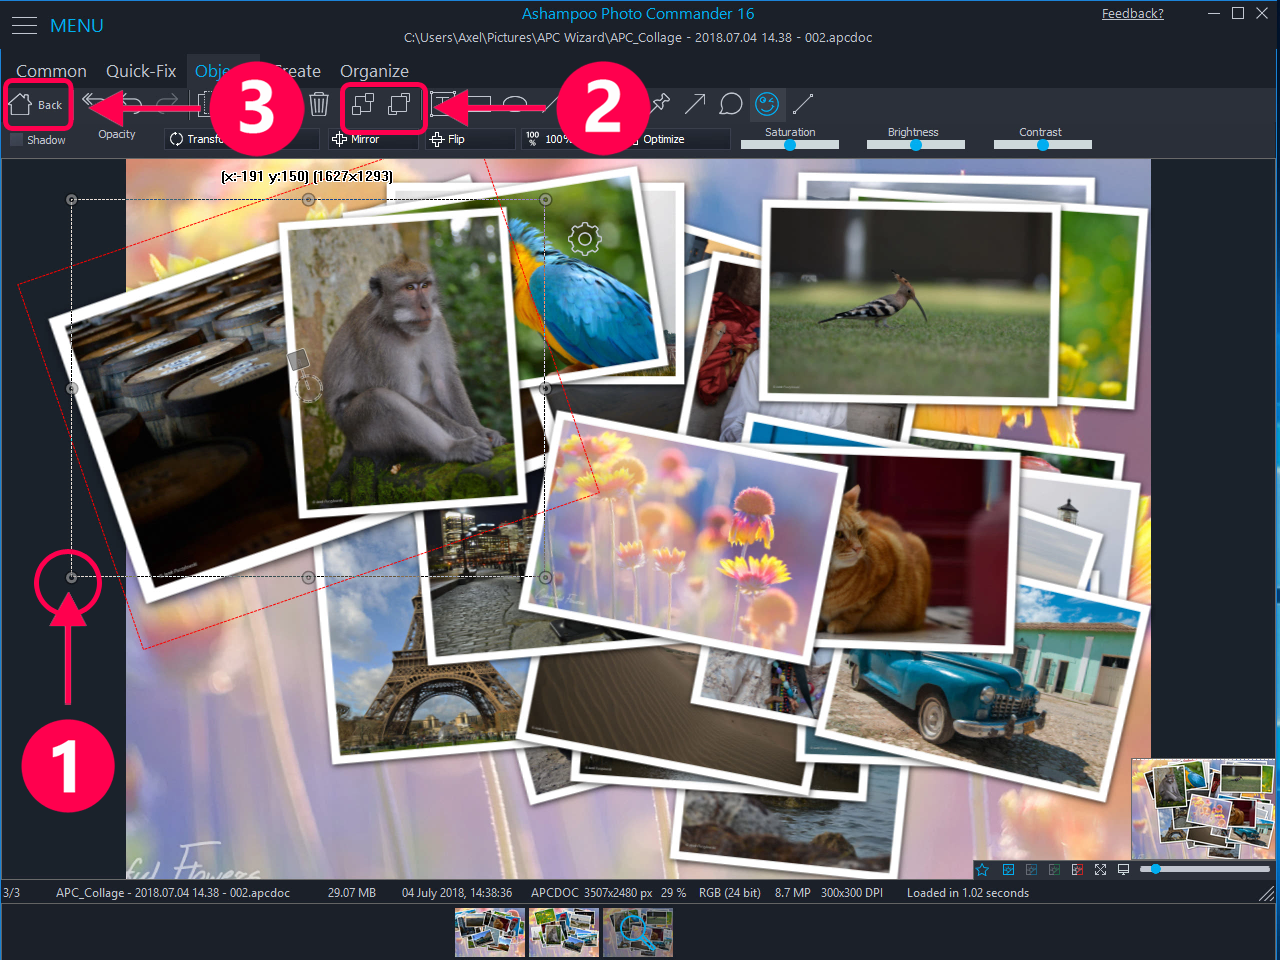The image size is (1280, 960).
Task: Select the Speech Bubble tool
Action: [731, 104]
